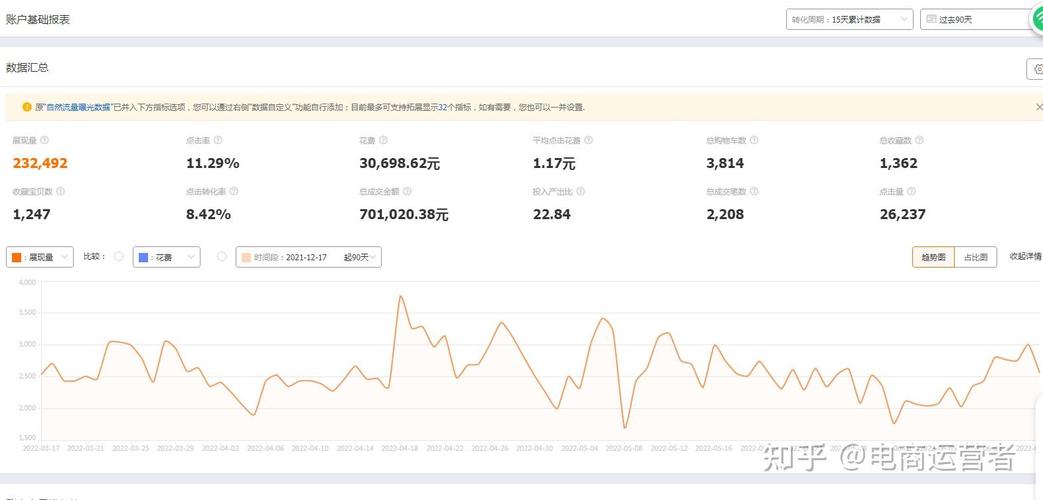Screen dimensions: 1043x500
Task: Close the yellow notification banner
Action: pyautogui.click(x=1039, y=106)
